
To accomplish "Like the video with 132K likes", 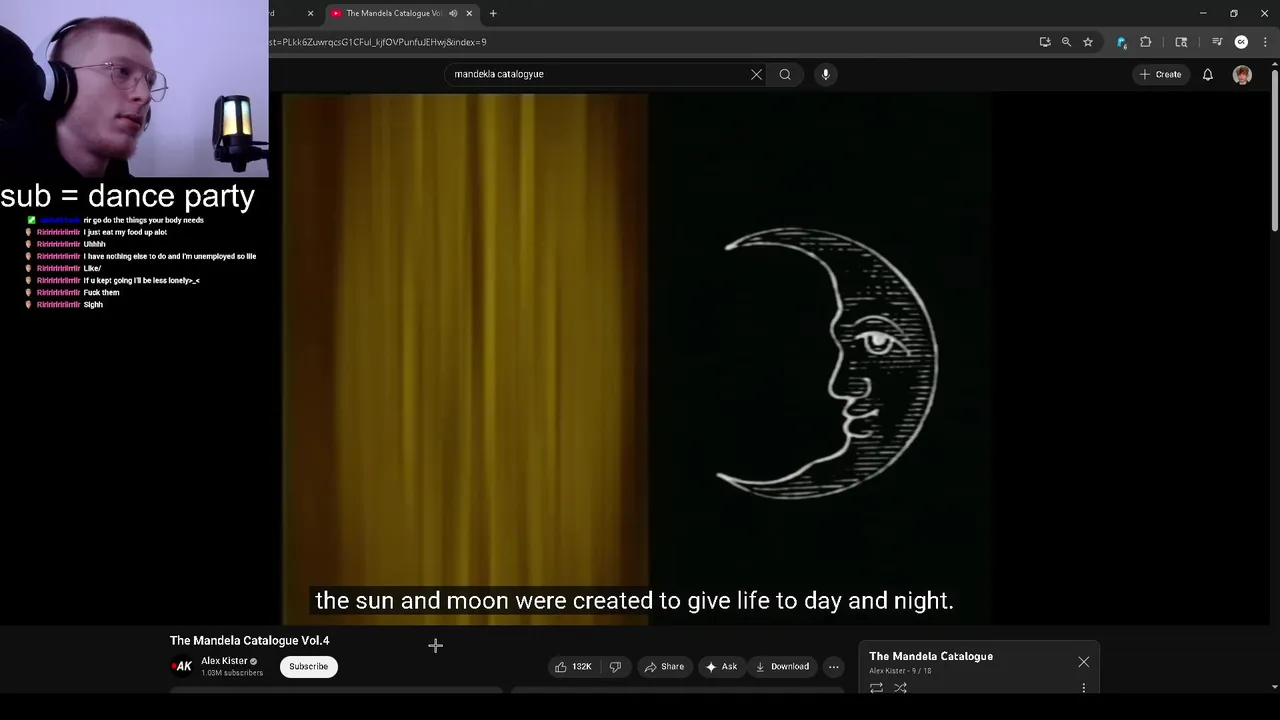I will point(574,667).
